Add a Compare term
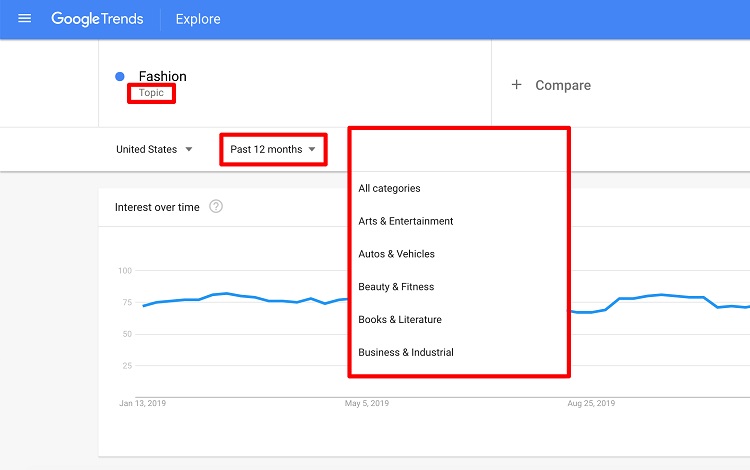750x470 pixels. click(x=563, y=85)
